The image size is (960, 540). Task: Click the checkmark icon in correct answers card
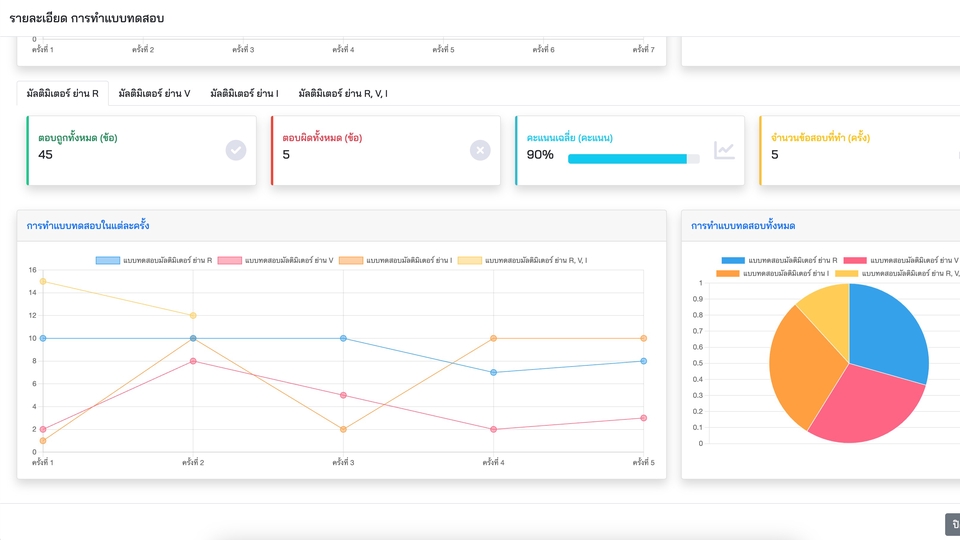click(236, 150)
